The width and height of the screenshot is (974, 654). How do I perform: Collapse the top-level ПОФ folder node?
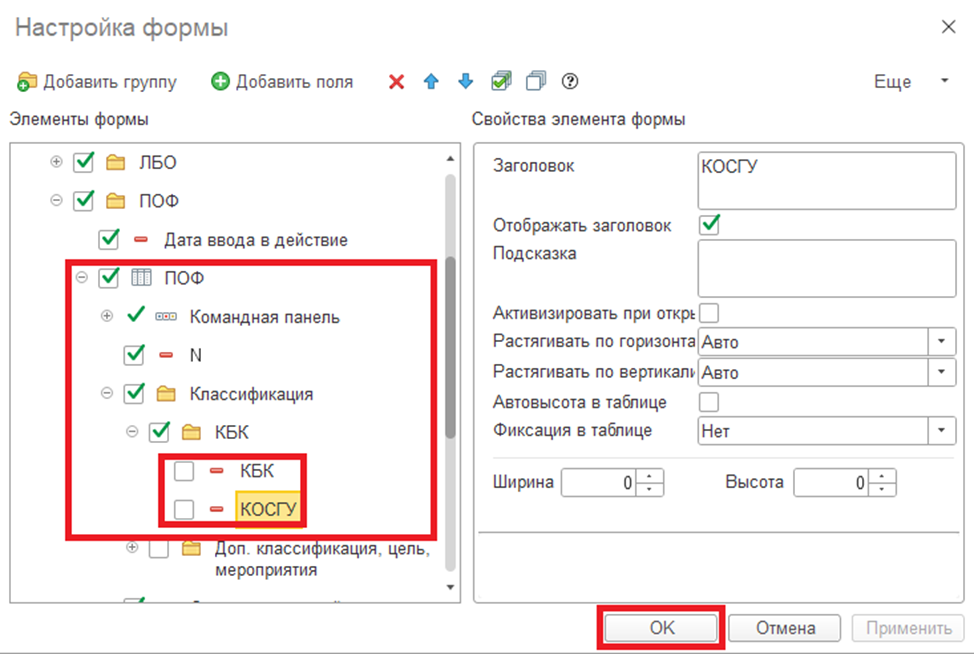tap(57, 201)
